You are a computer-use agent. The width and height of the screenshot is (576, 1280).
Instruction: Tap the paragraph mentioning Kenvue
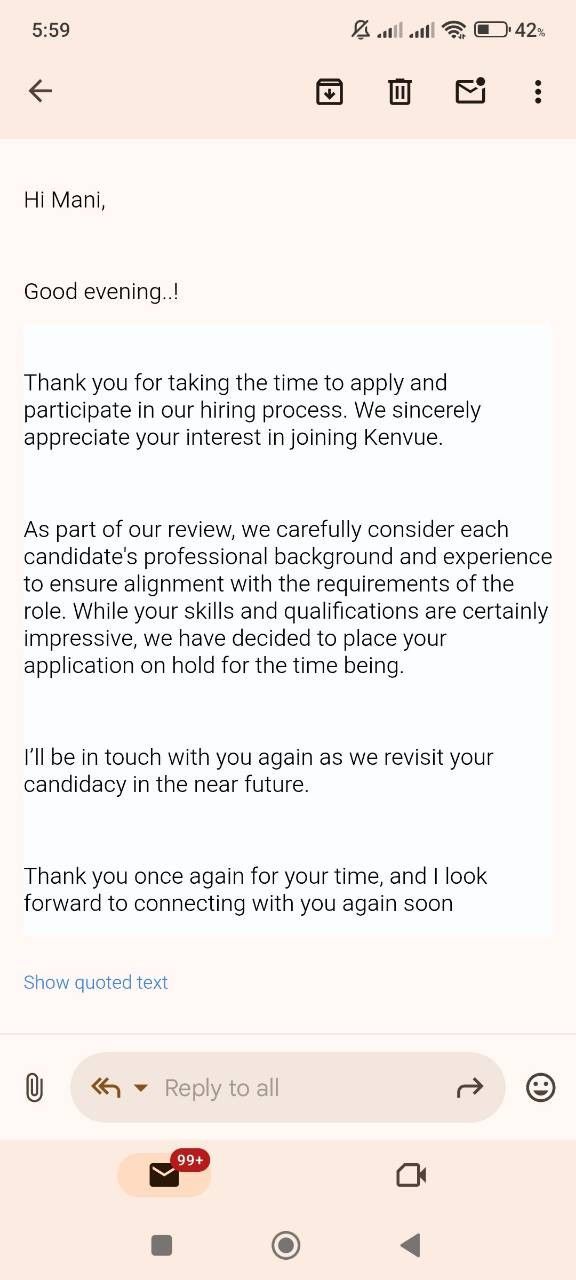252,410
